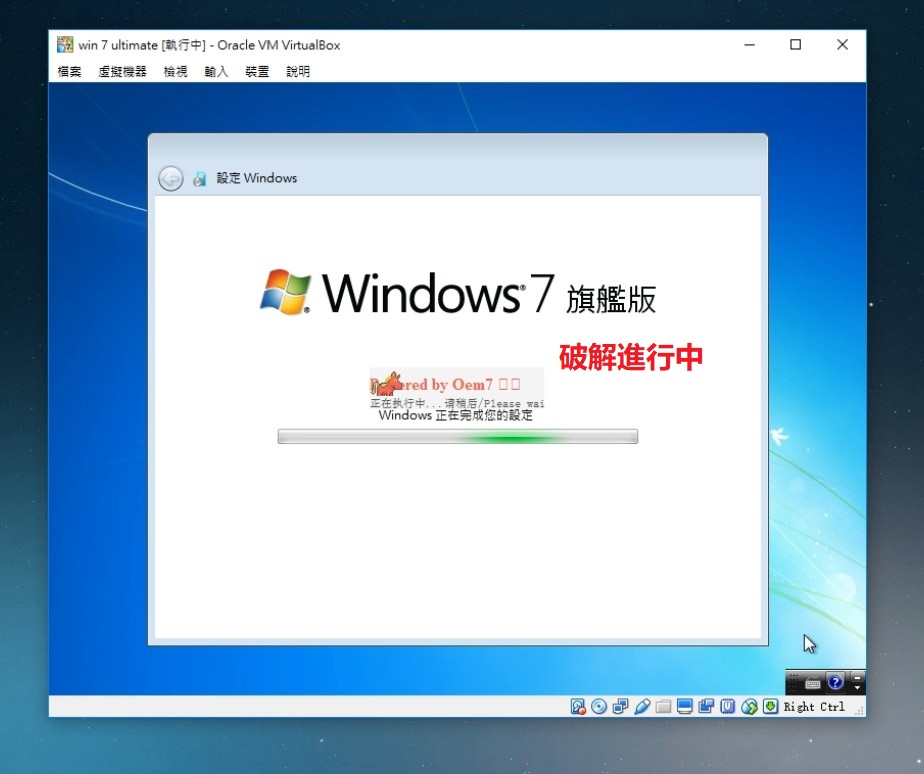Close the VirtualBox window
Viewport: 924px width, 774px height.
point(843,45)
